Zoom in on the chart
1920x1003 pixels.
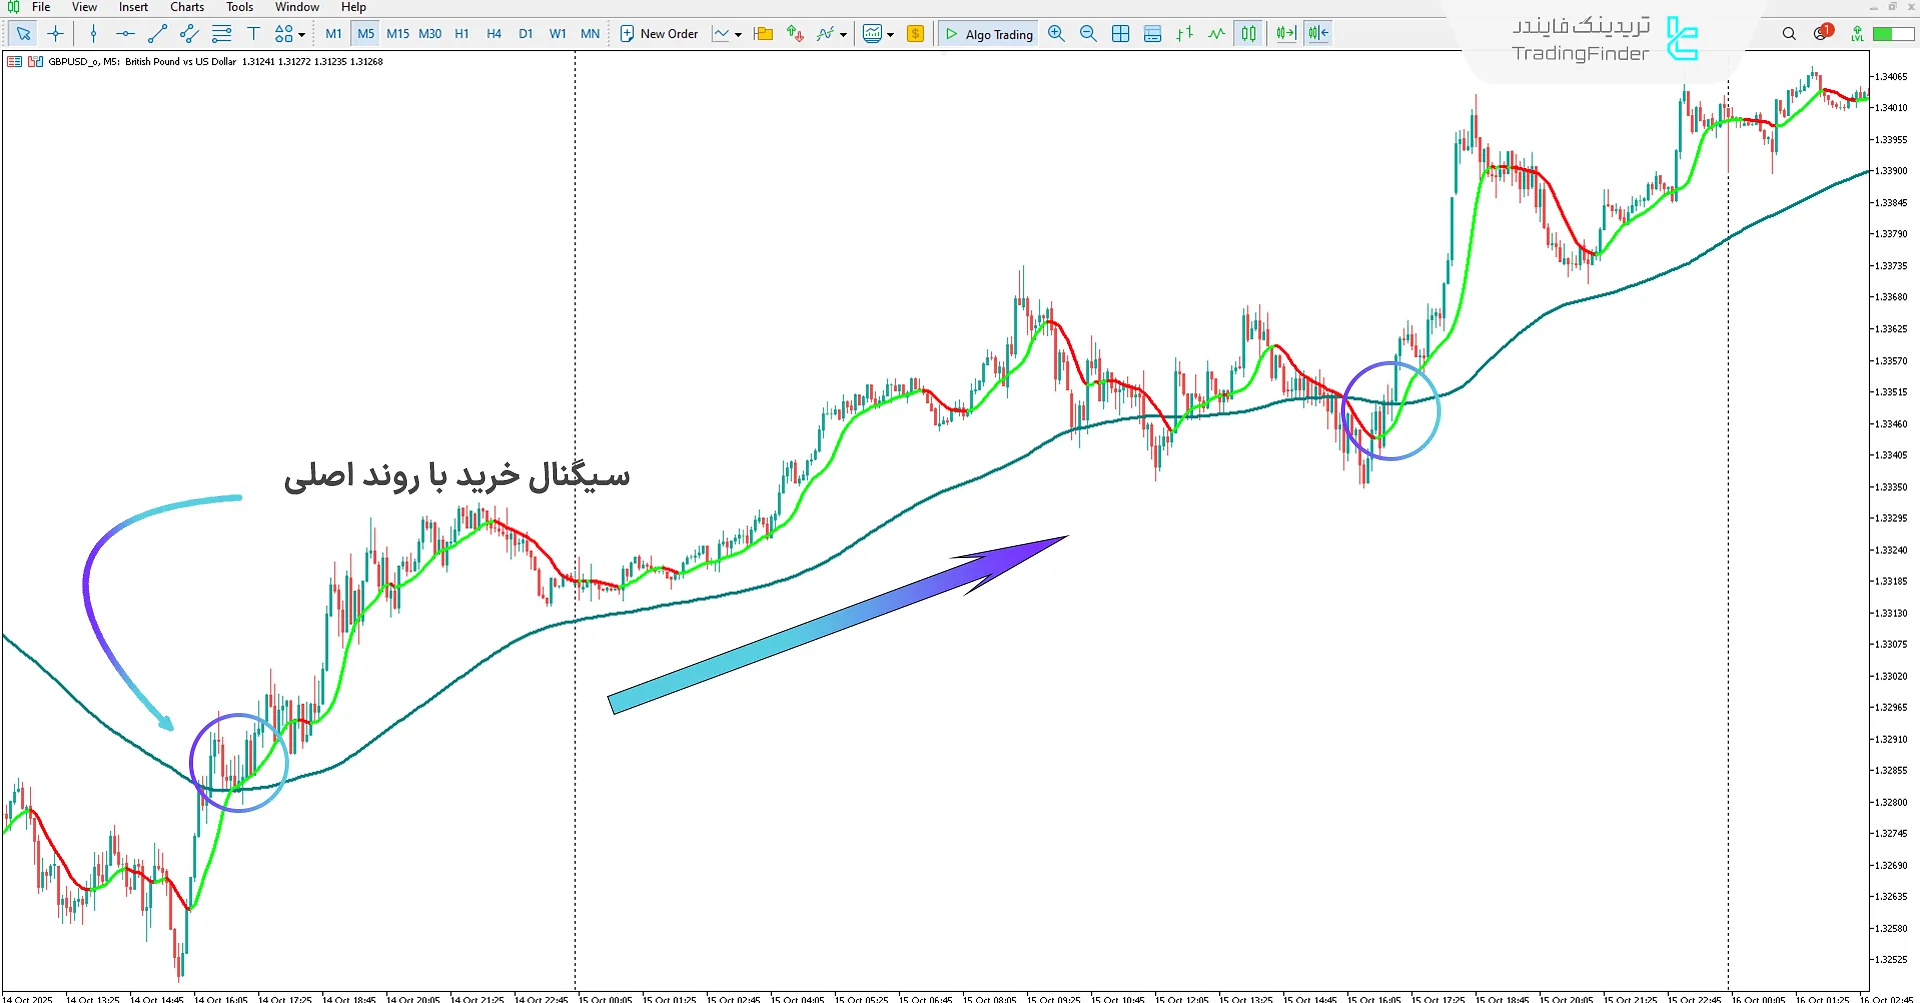tap(1056, 33)
